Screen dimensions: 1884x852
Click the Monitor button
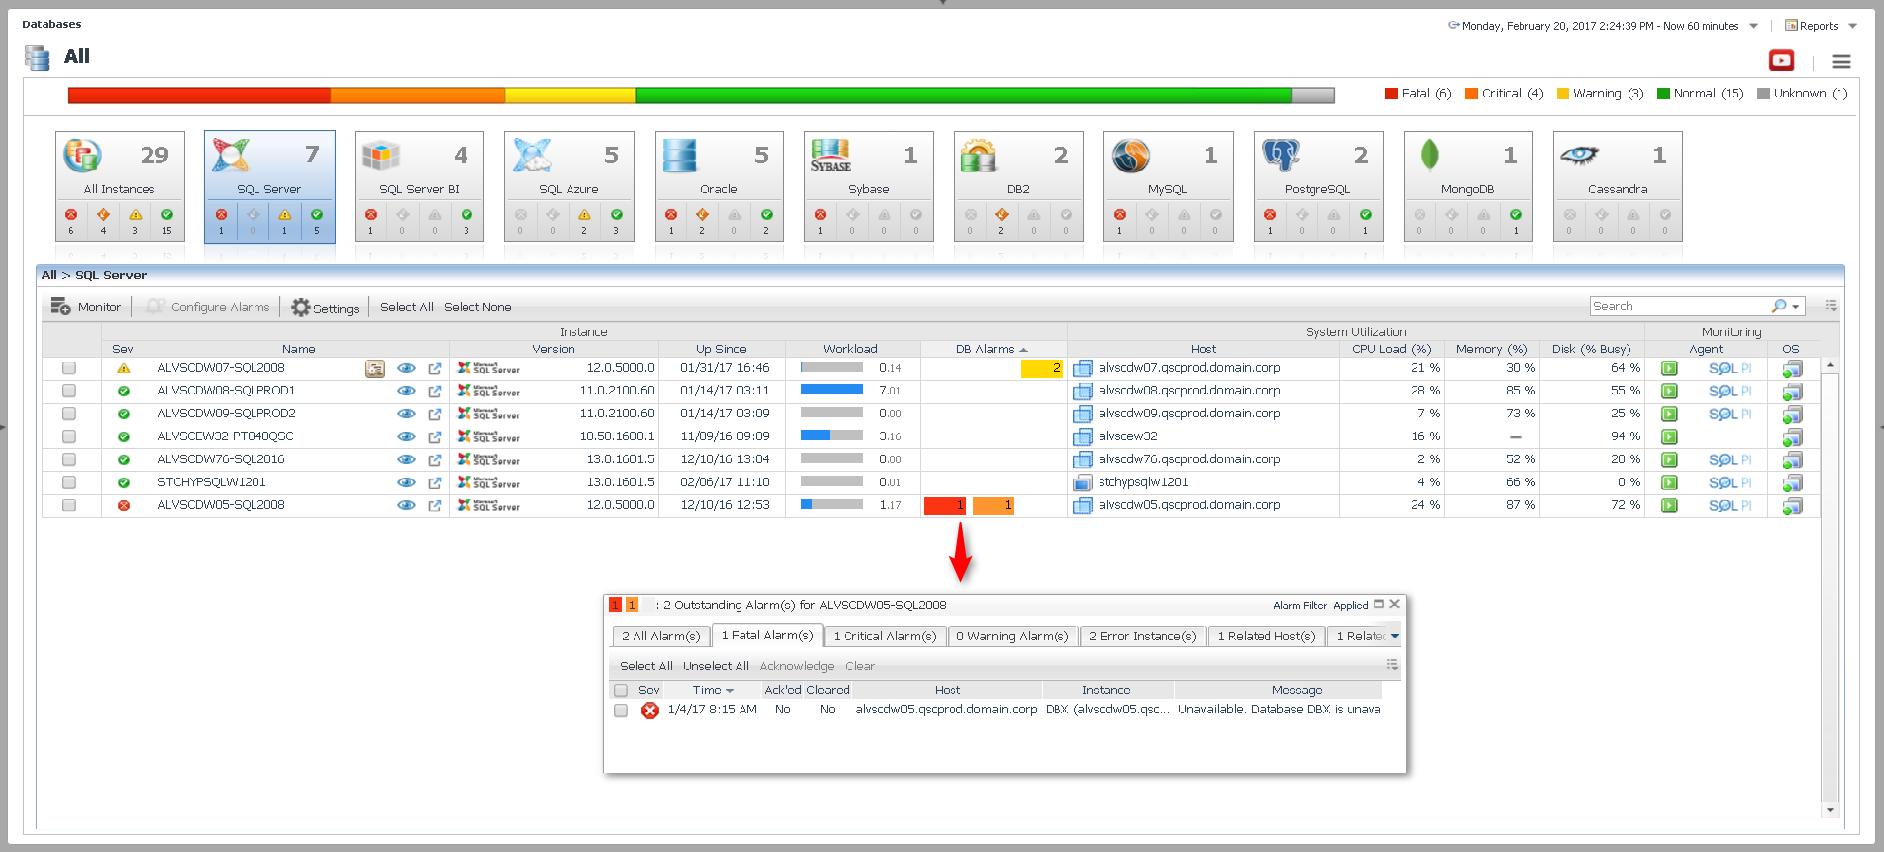point(87,307)
